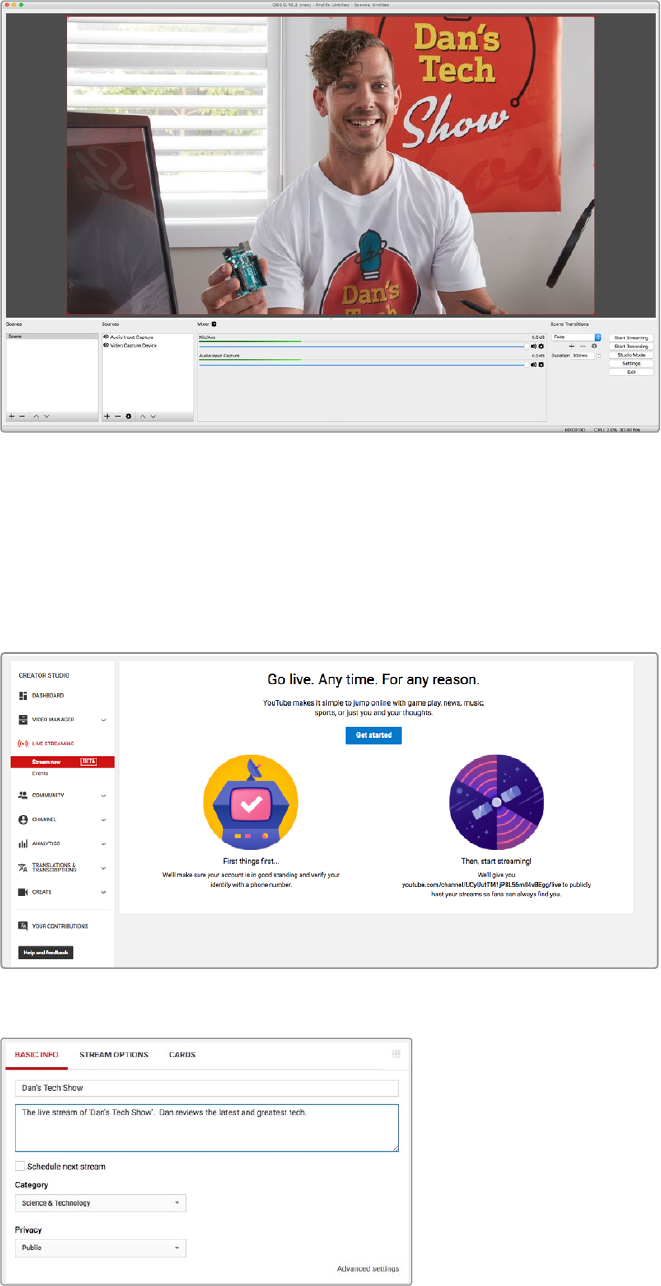Image resolution: width=661 pixels, height=1286 pixels.
Task: Click Start Streaming in OBS
Action: point(632,338)
